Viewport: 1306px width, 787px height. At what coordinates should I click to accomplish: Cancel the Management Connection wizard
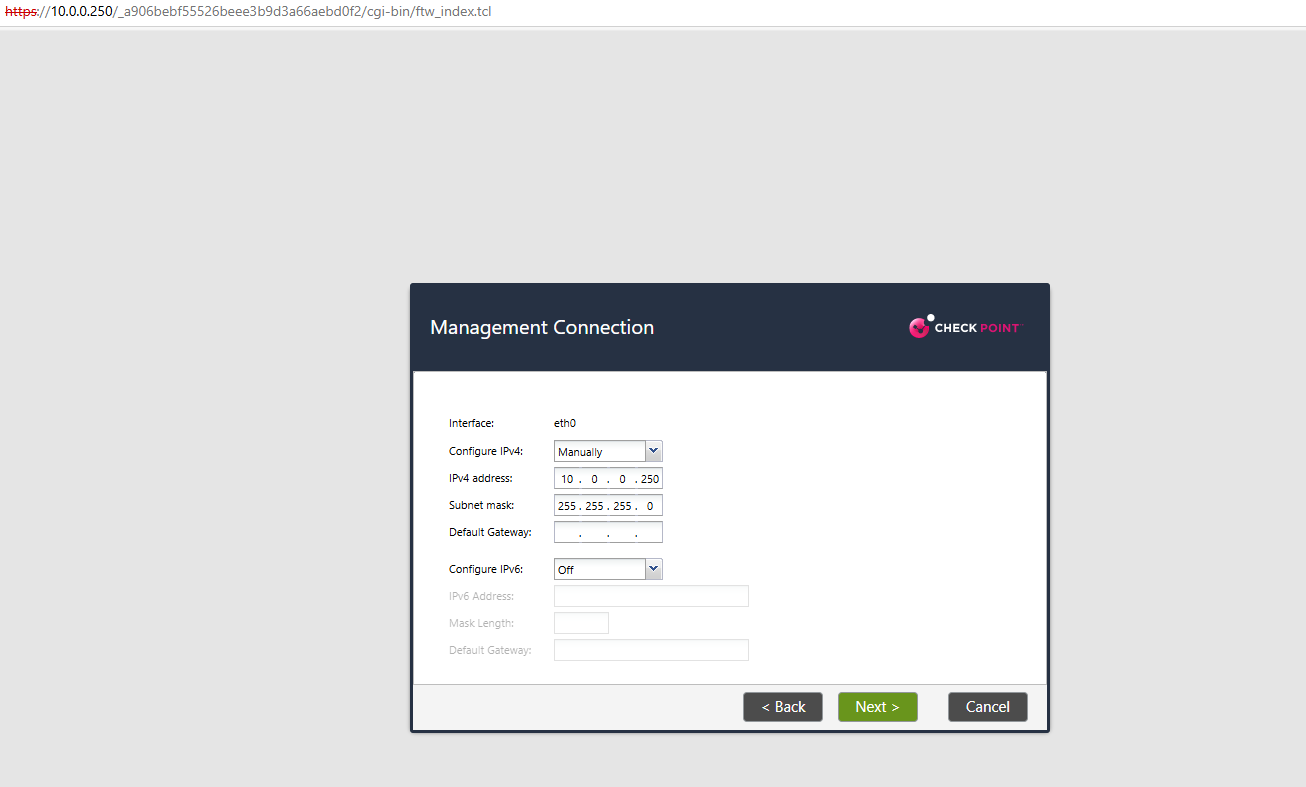988,707
